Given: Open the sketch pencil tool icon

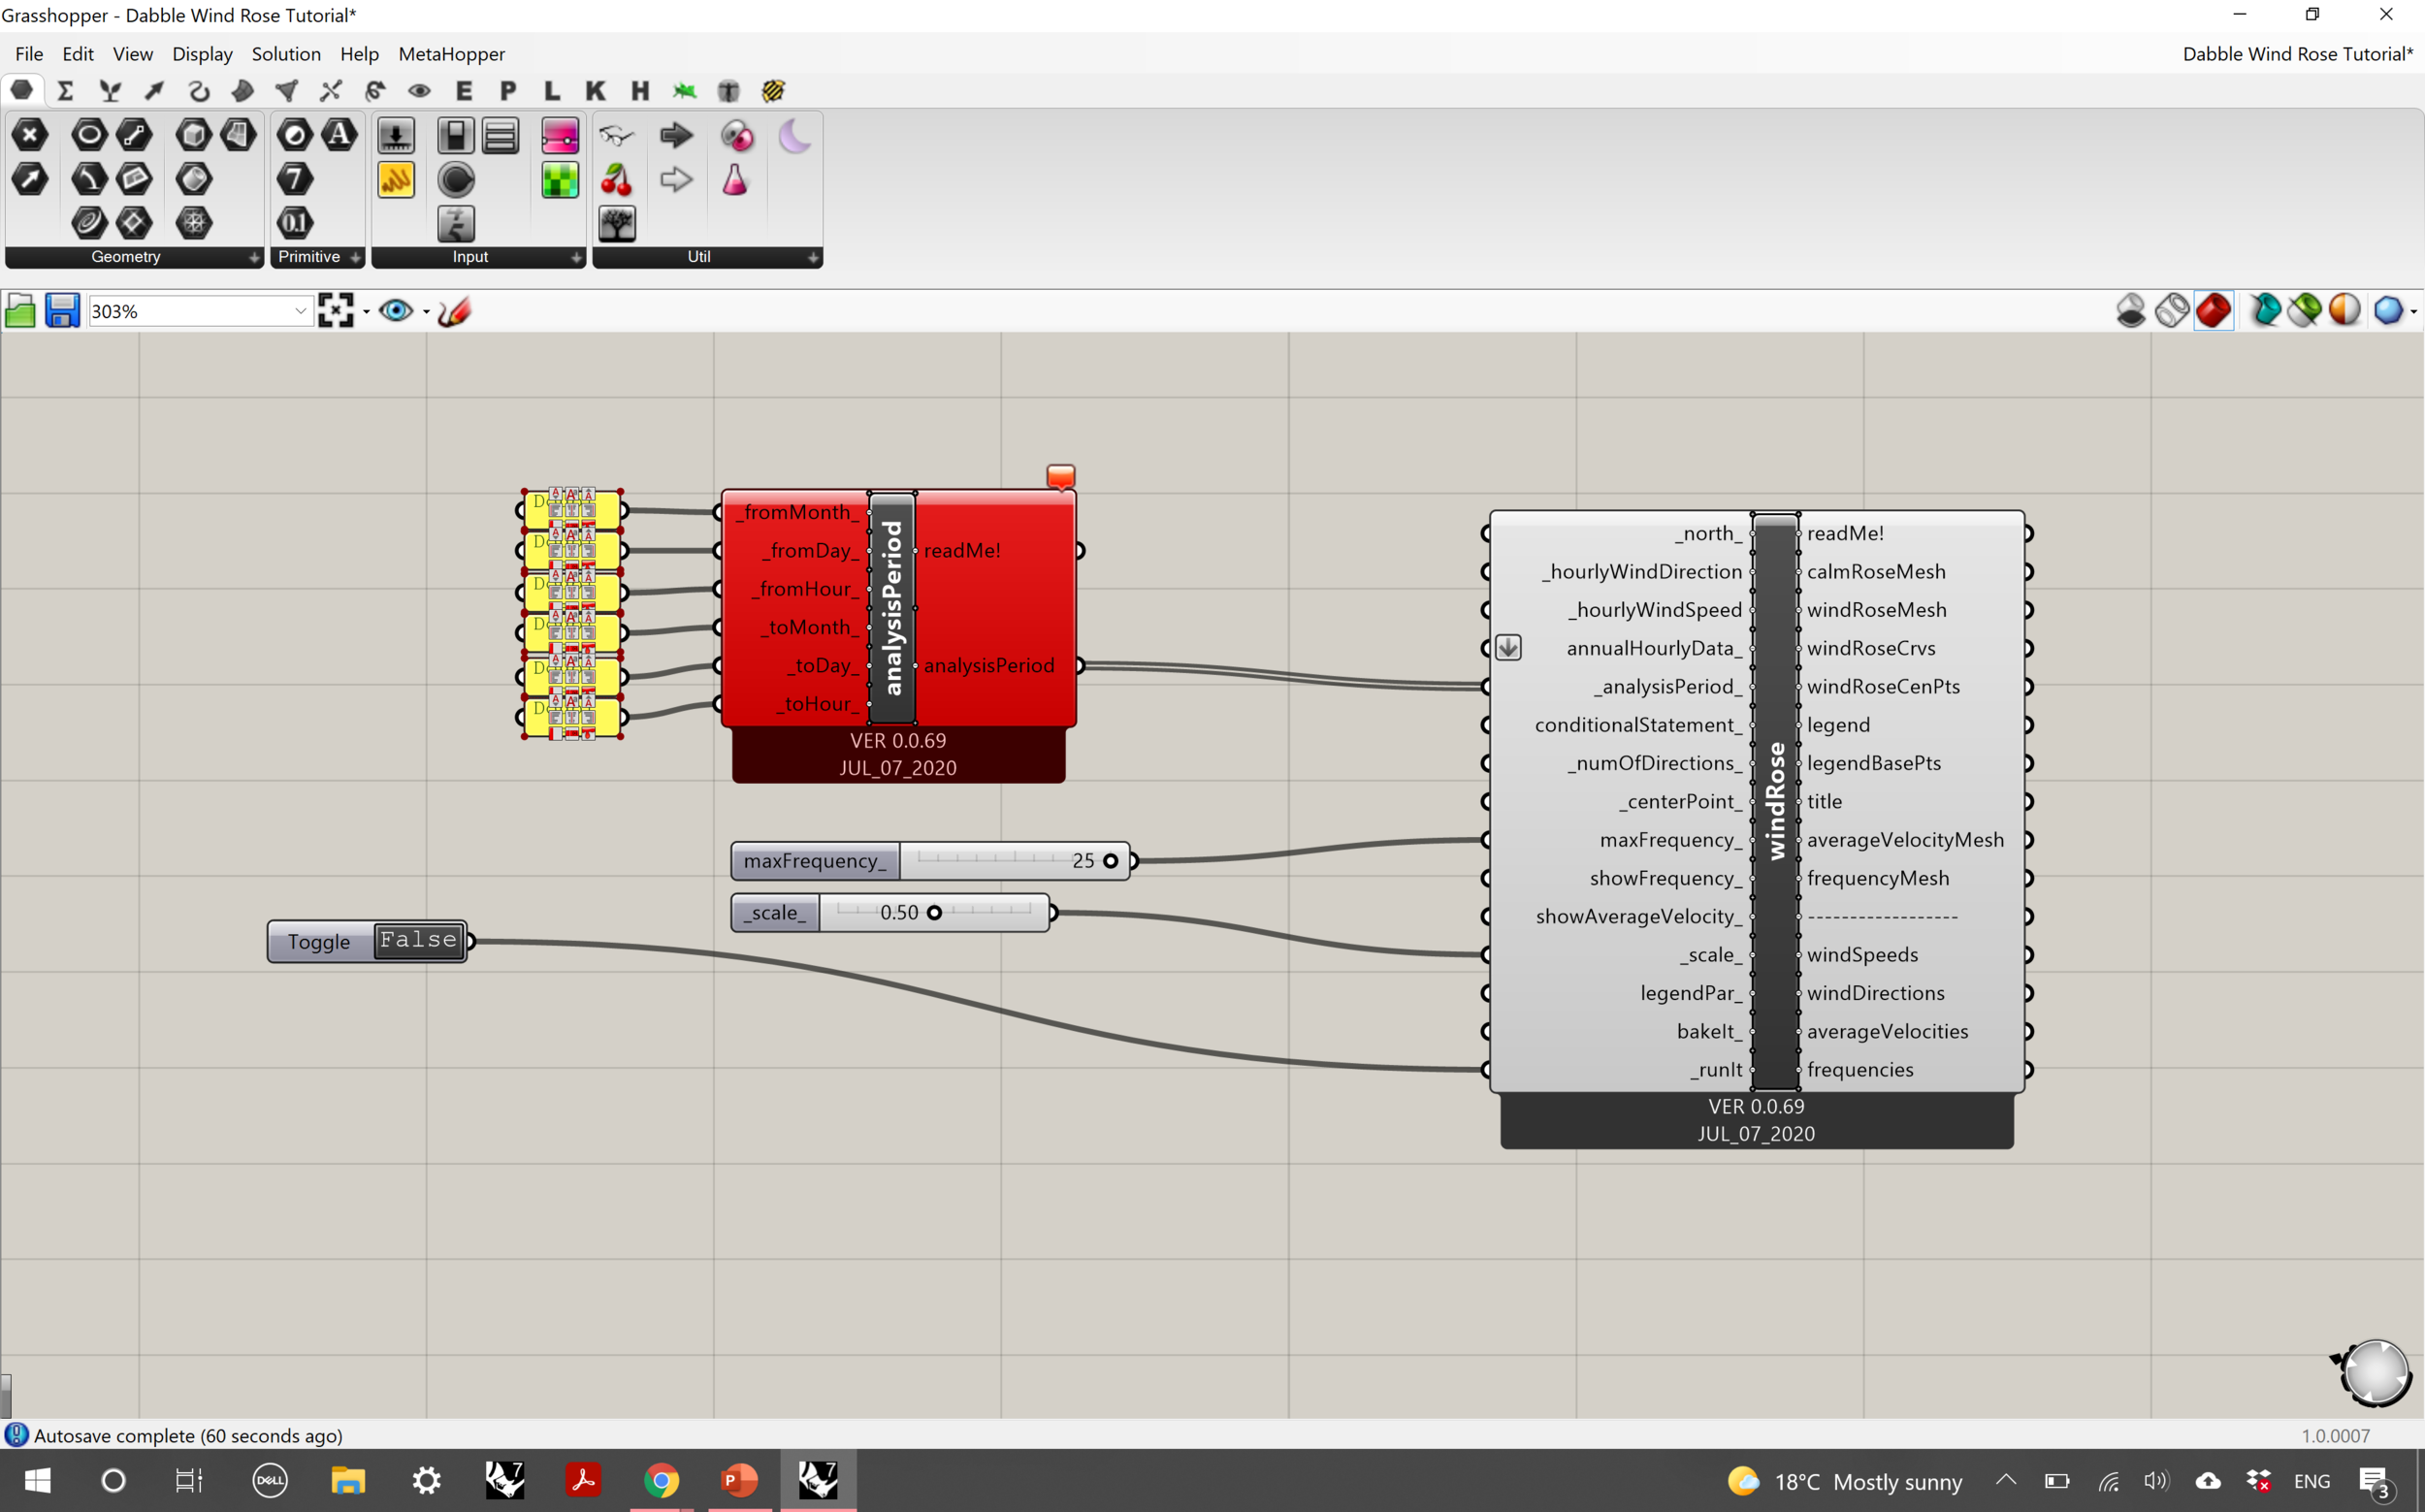Looking at the screenshot, I should point(454,311).
